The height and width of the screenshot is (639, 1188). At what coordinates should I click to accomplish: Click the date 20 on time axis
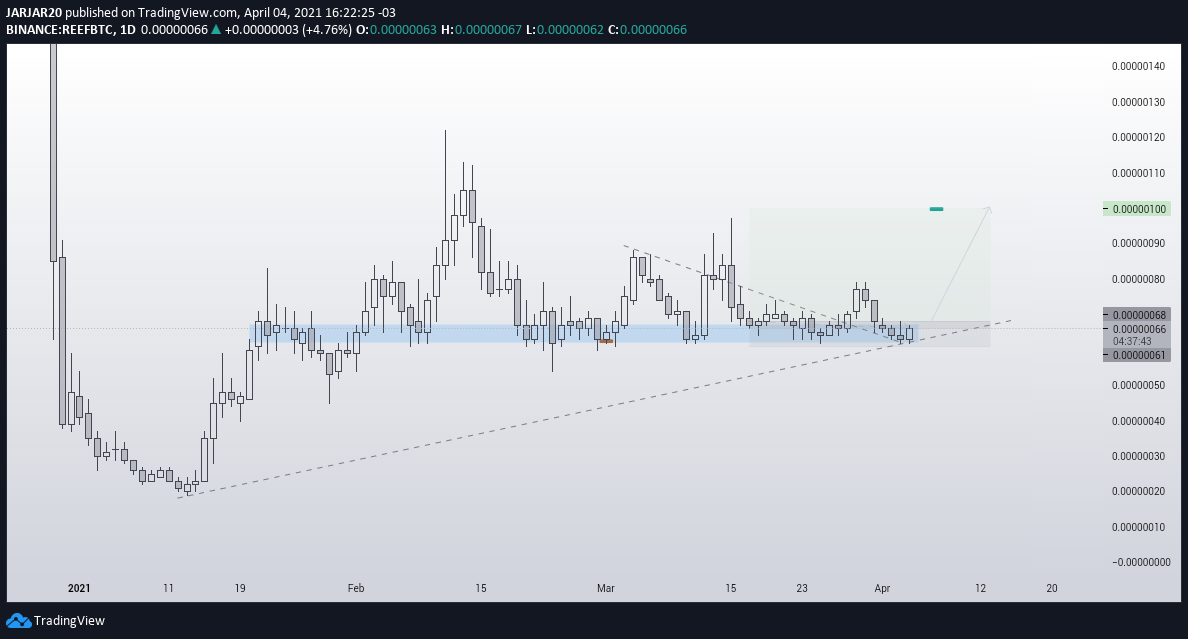click(1052, 588)
